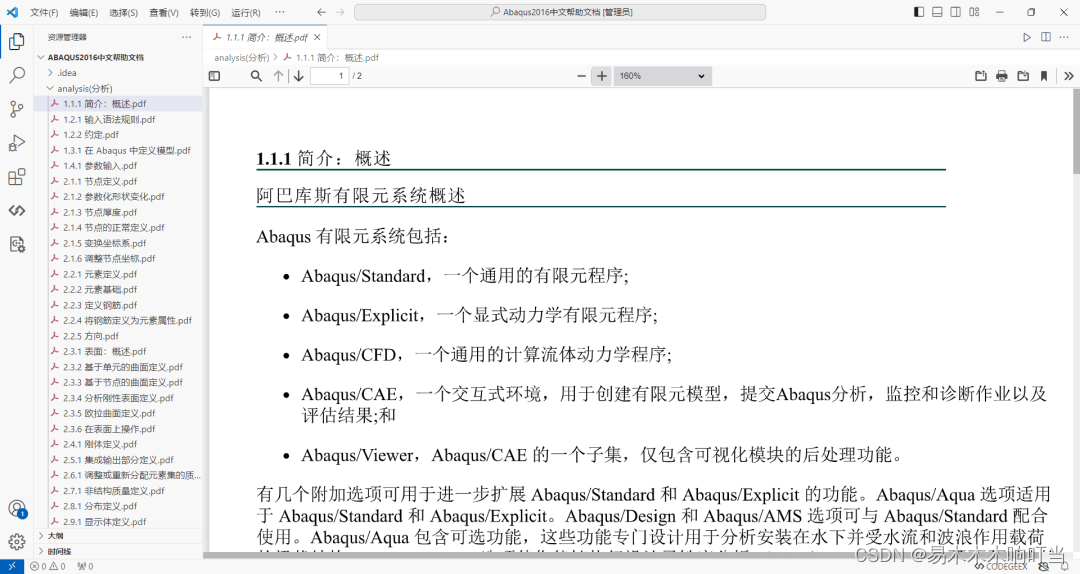Viewport: 1080px width, 574px height.
Task: Open the Explorer view in activity bar
Action: (x=17, y=41)
